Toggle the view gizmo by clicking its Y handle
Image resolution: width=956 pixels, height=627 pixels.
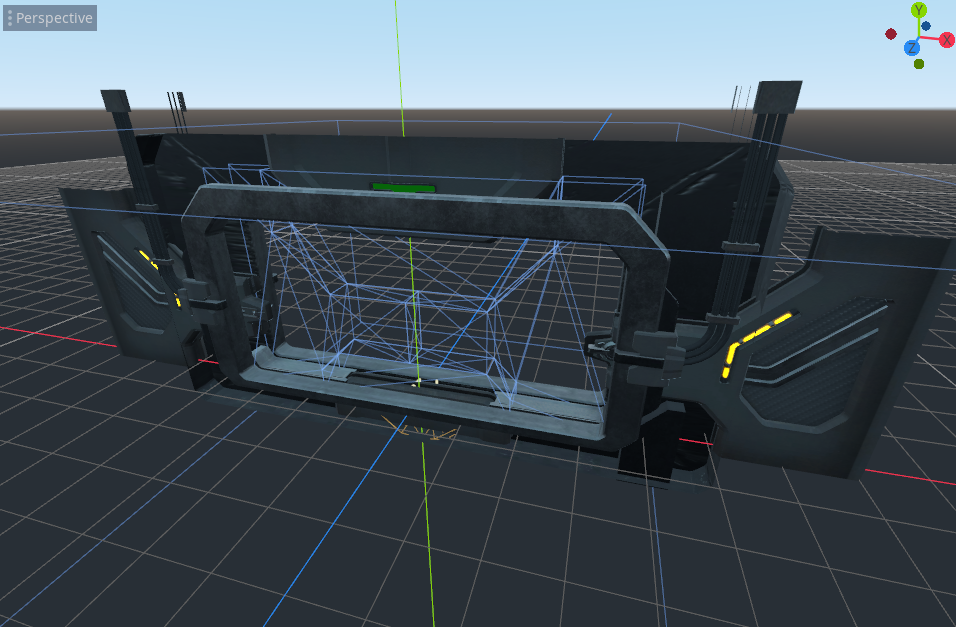[919, 10]
